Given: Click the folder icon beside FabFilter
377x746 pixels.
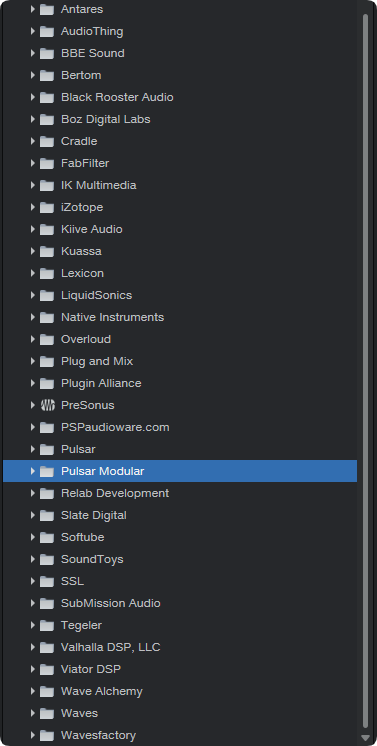Looking at the screenshot, I should coord(47,163).
